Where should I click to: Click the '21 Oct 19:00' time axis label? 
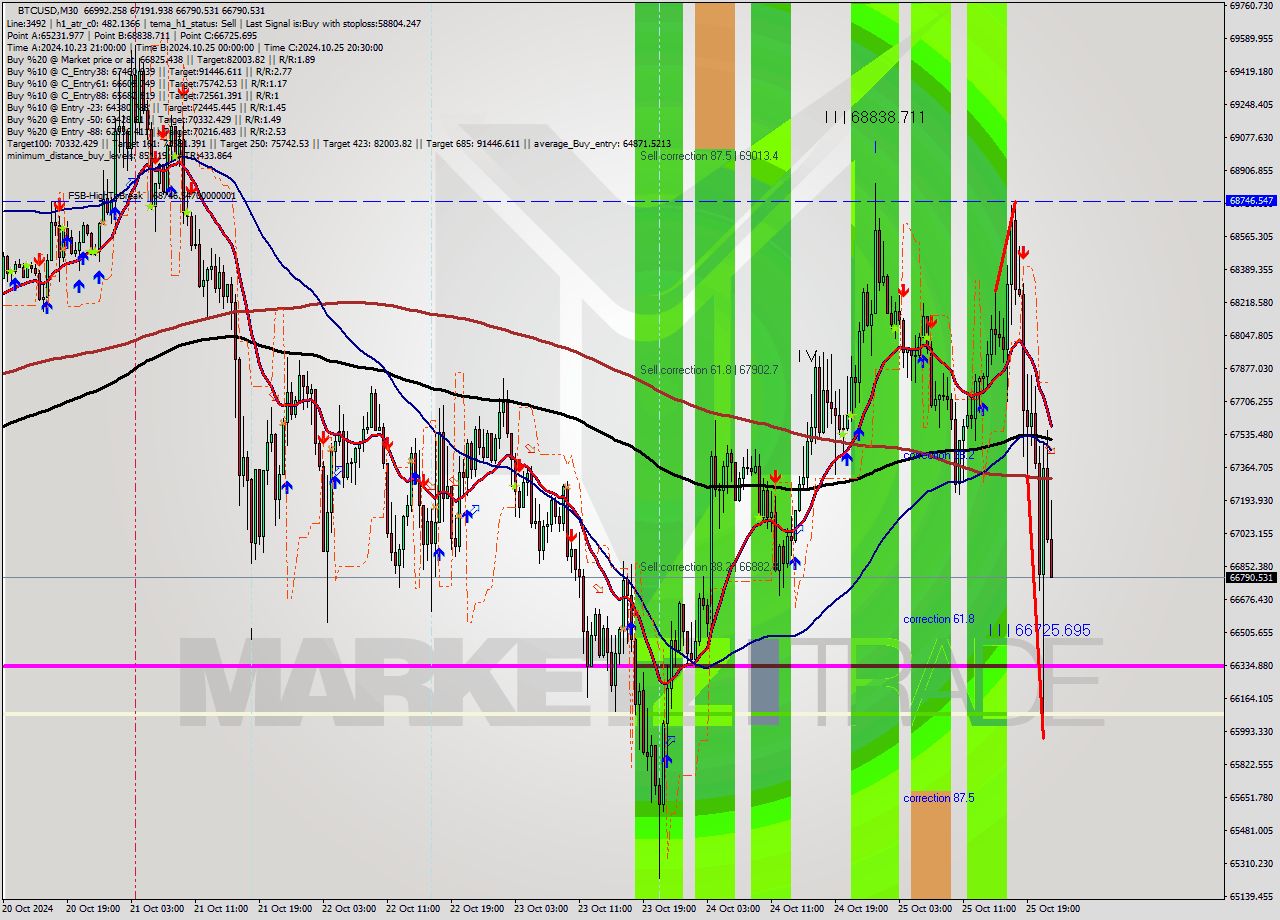coord(285,909)
